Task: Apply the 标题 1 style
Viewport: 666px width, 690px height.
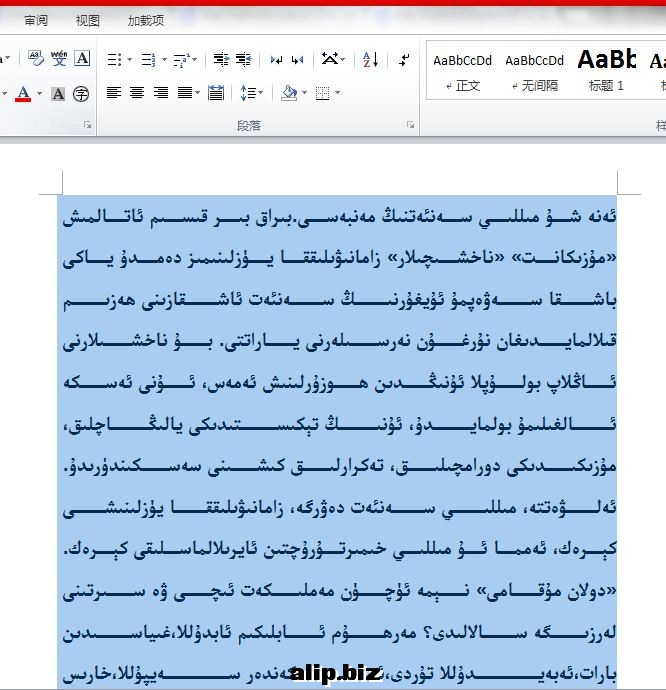Action: (606, 72)
